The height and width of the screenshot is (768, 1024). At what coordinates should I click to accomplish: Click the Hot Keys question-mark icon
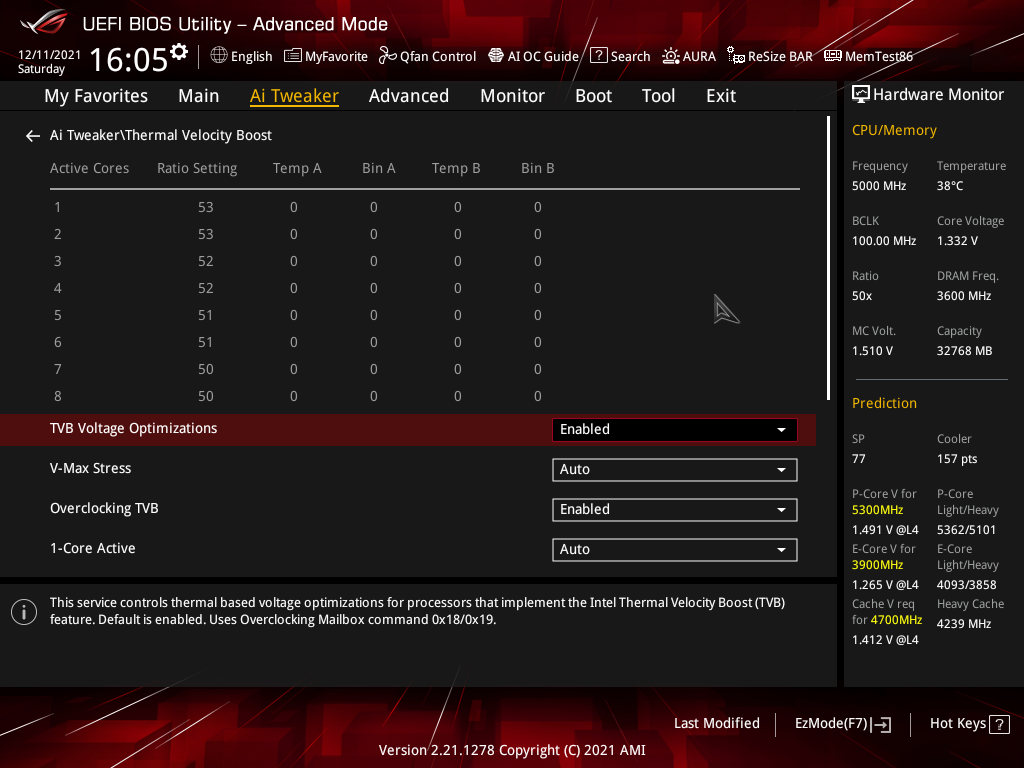pyautogui.click(x=999, y=724)
